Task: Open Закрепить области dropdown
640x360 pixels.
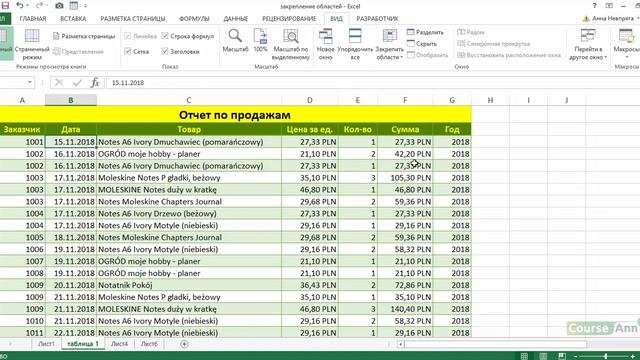Action: pos(389,44)
